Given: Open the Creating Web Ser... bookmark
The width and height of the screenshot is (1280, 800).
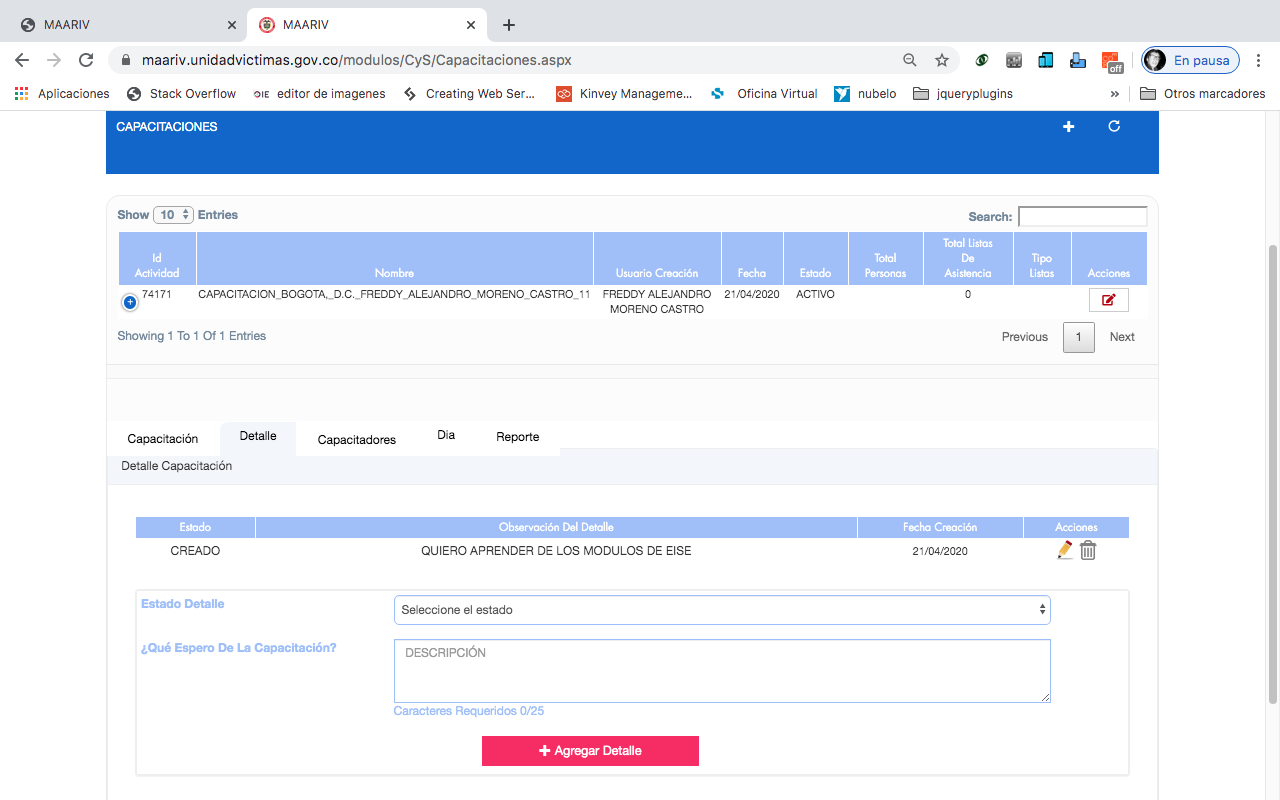Looking at the screenshot, I should click(x=469, y=94).
